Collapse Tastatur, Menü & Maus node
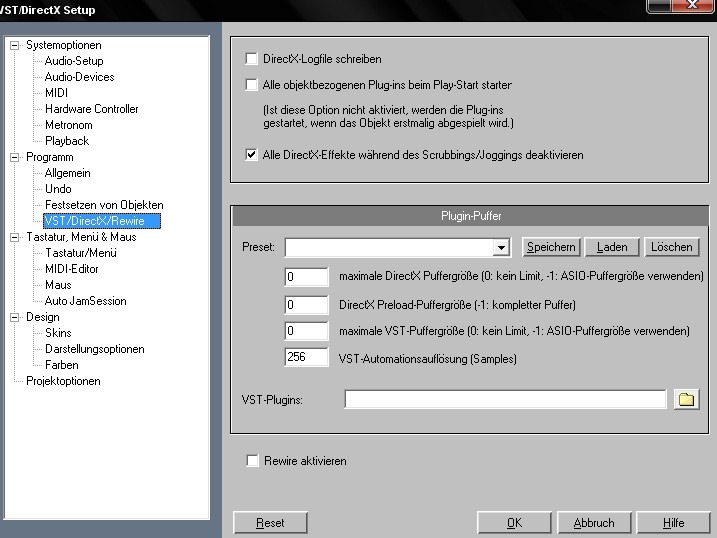The width and height of the screenshot is (717, 538). (15, 237)
